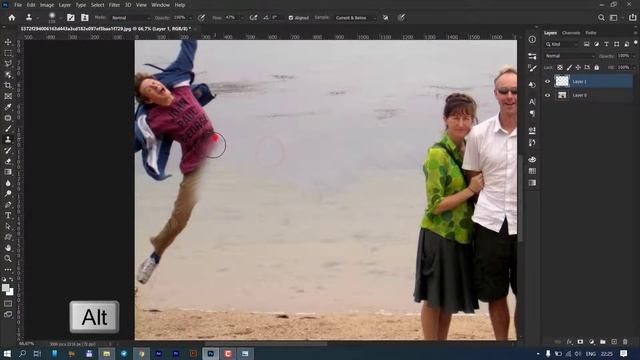Image resolution: width=640 pixels, height=360 pixels.
Task: Select the Brush tool
Action: tap(8, 129)
